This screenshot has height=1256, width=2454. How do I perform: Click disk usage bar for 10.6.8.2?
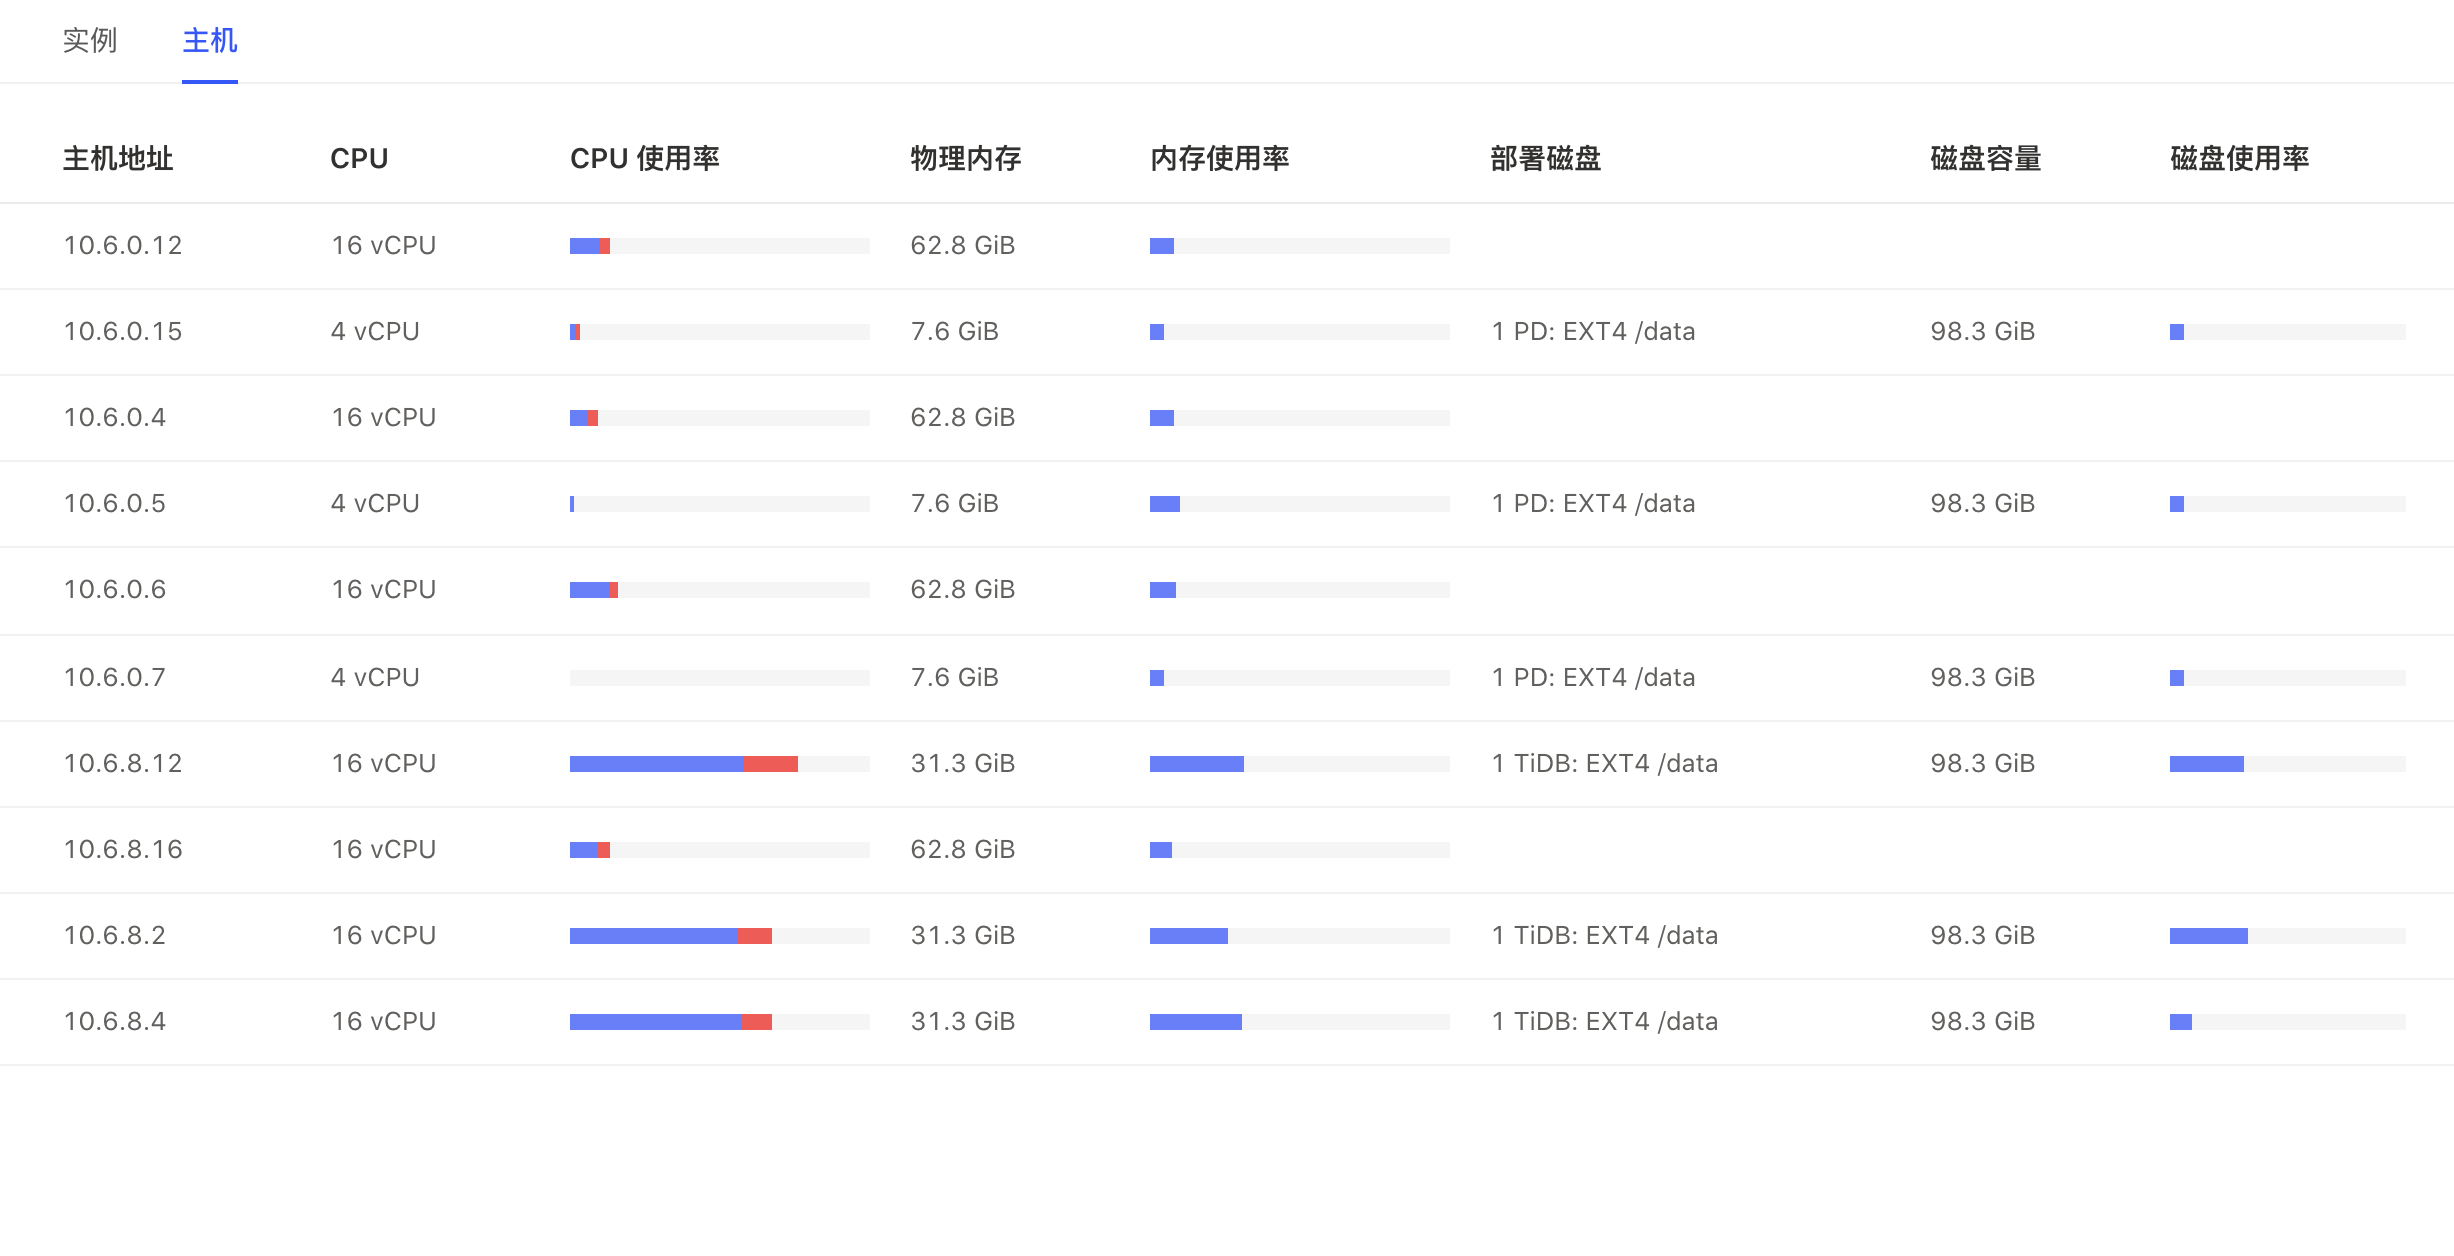point(2287,936)
